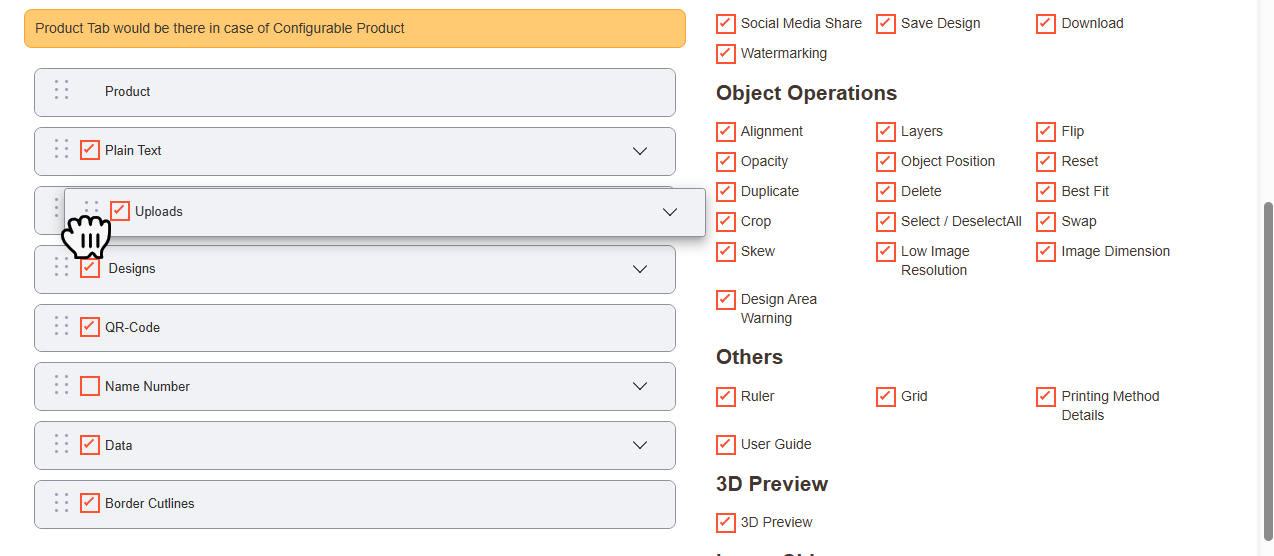Screen dimensions: 1274x556
Task: Expand the Name Number section
Action: coord(640,386)
